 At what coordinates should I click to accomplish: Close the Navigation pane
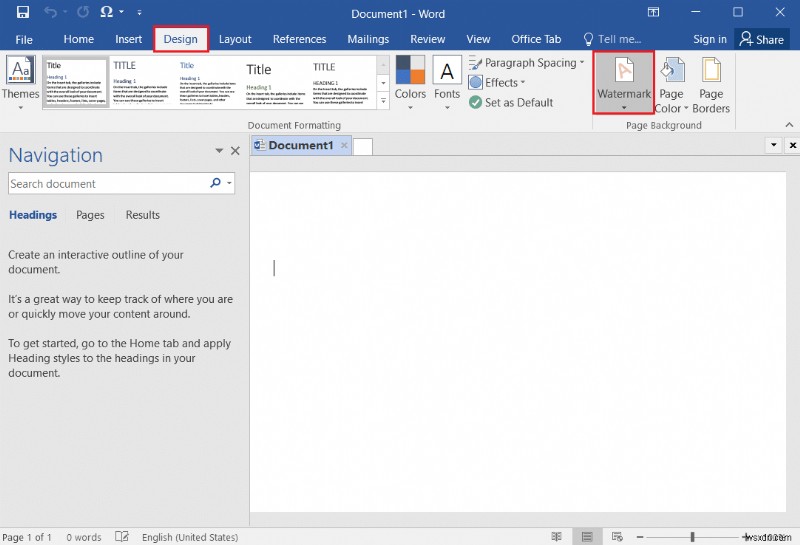click(235, 151)
